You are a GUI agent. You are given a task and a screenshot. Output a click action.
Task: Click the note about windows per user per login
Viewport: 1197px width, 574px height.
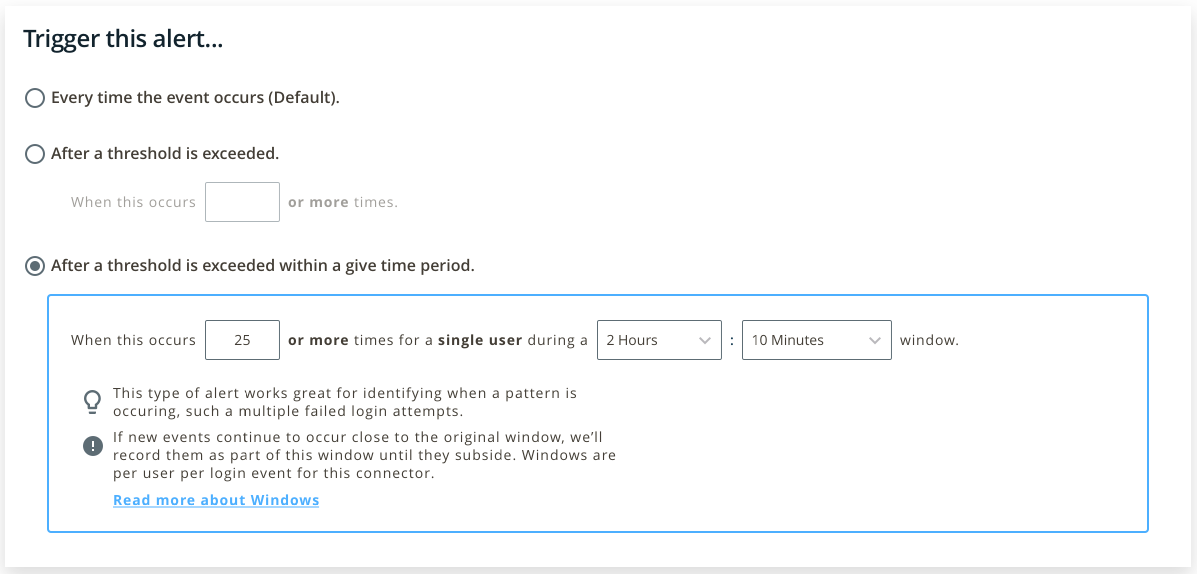[x=364, y=456]
